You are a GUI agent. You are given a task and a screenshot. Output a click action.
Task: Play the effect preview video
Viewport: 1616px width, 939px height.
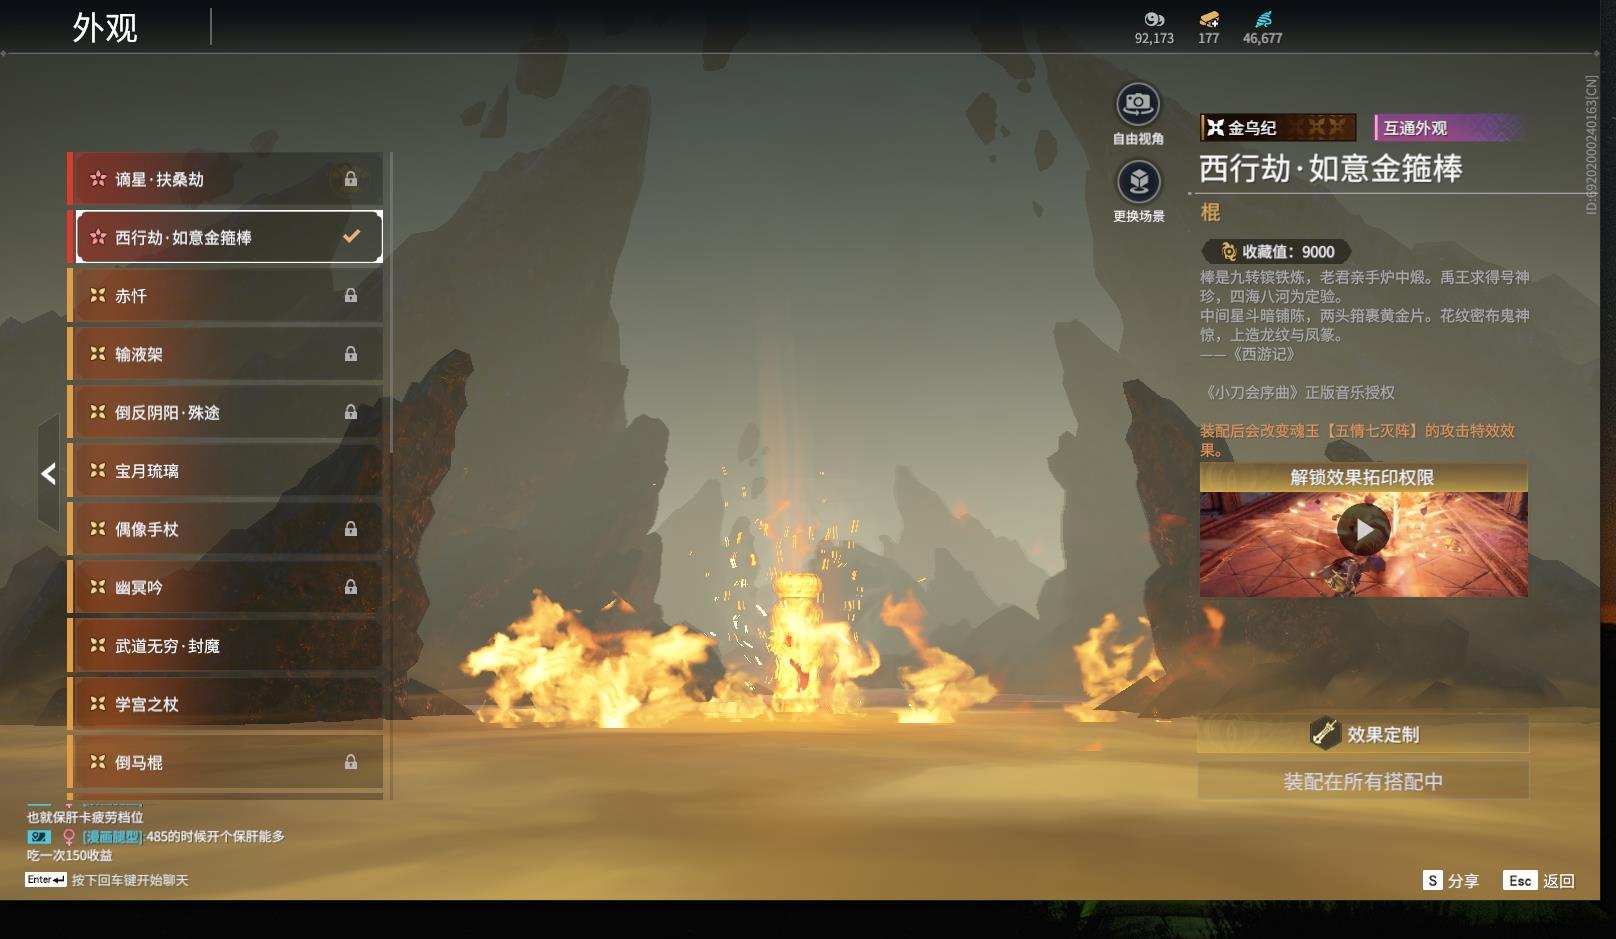[1363, 529]
